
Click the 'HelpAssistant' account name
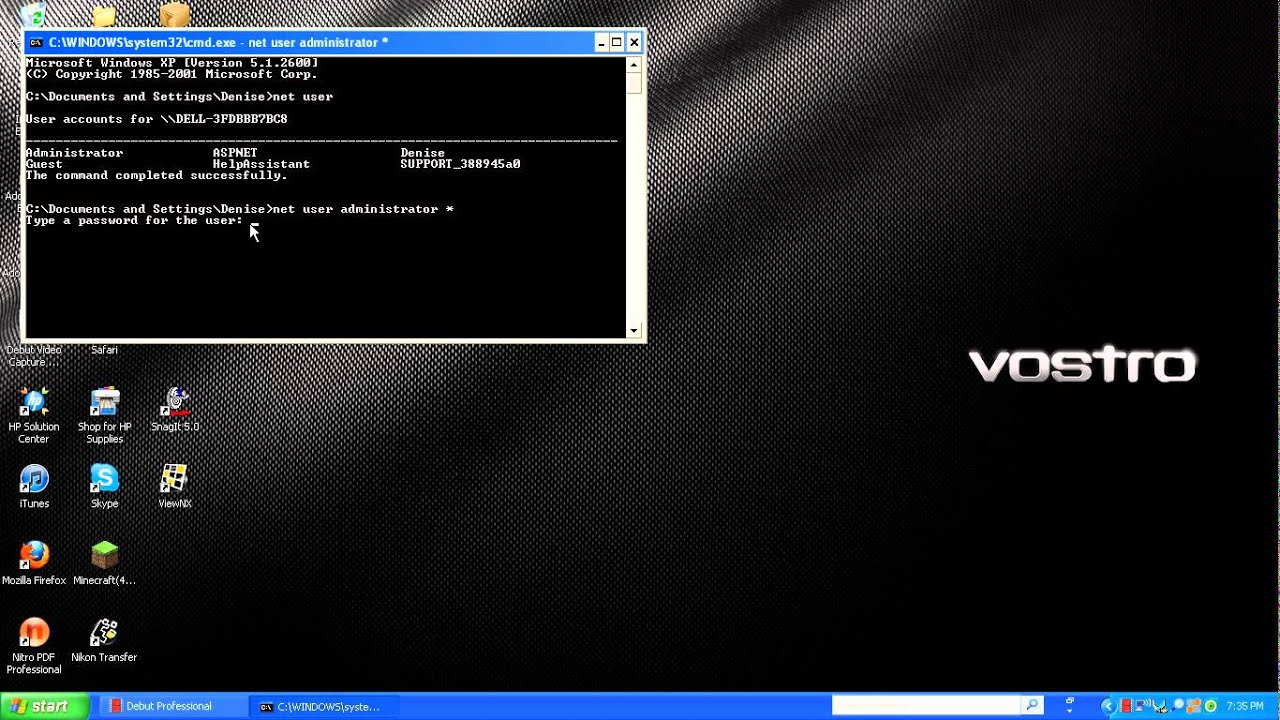[261, 164]
